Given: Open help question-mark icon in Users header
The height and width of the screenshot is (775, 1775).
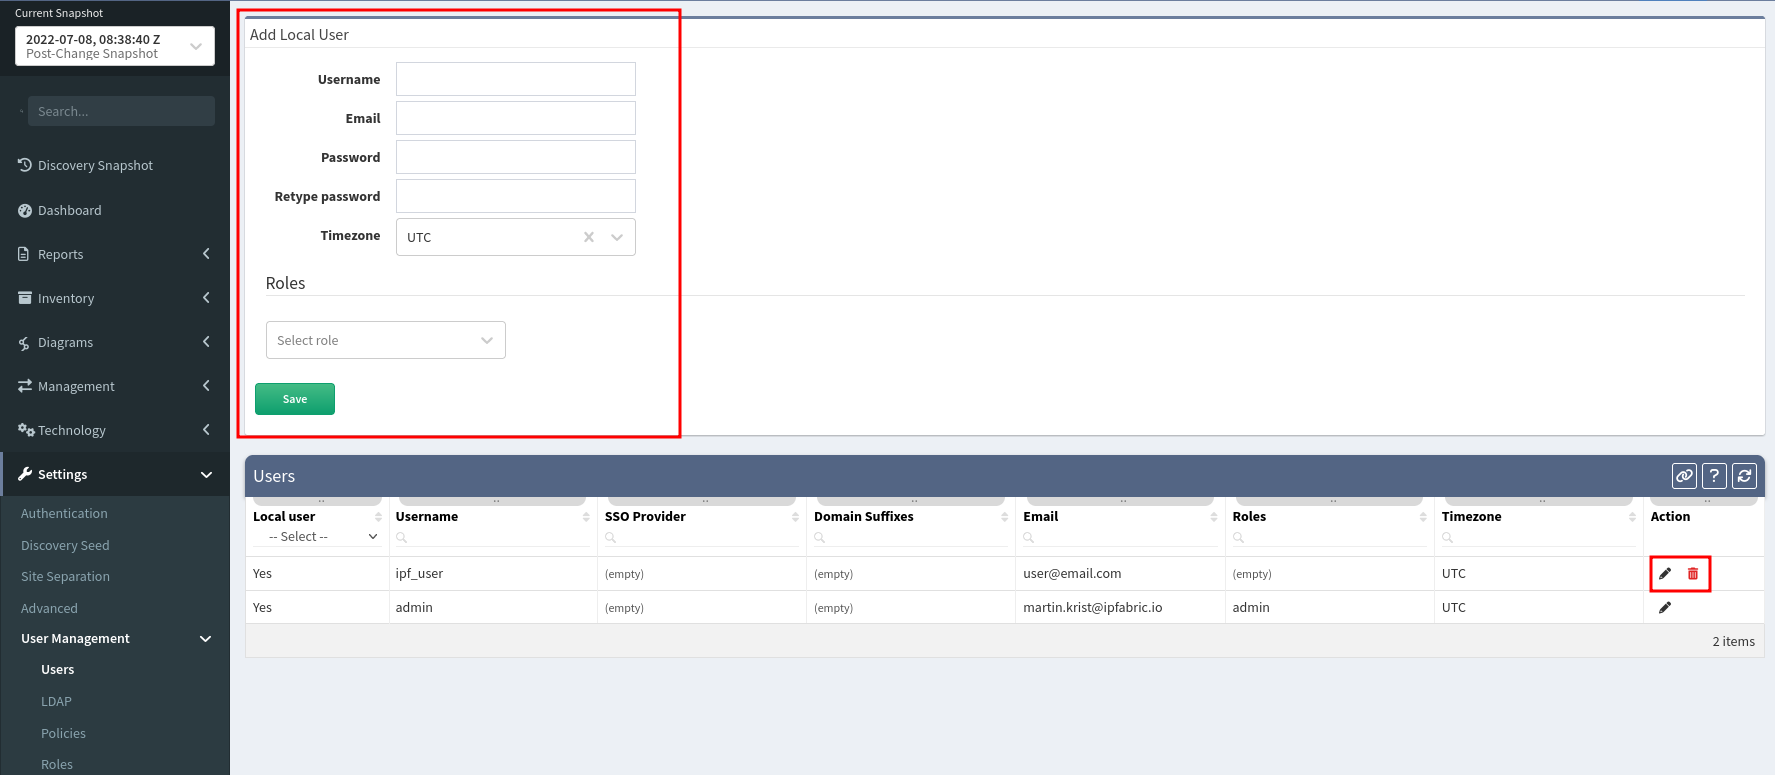Looking at the screenshot, I should click(1714, 476).
